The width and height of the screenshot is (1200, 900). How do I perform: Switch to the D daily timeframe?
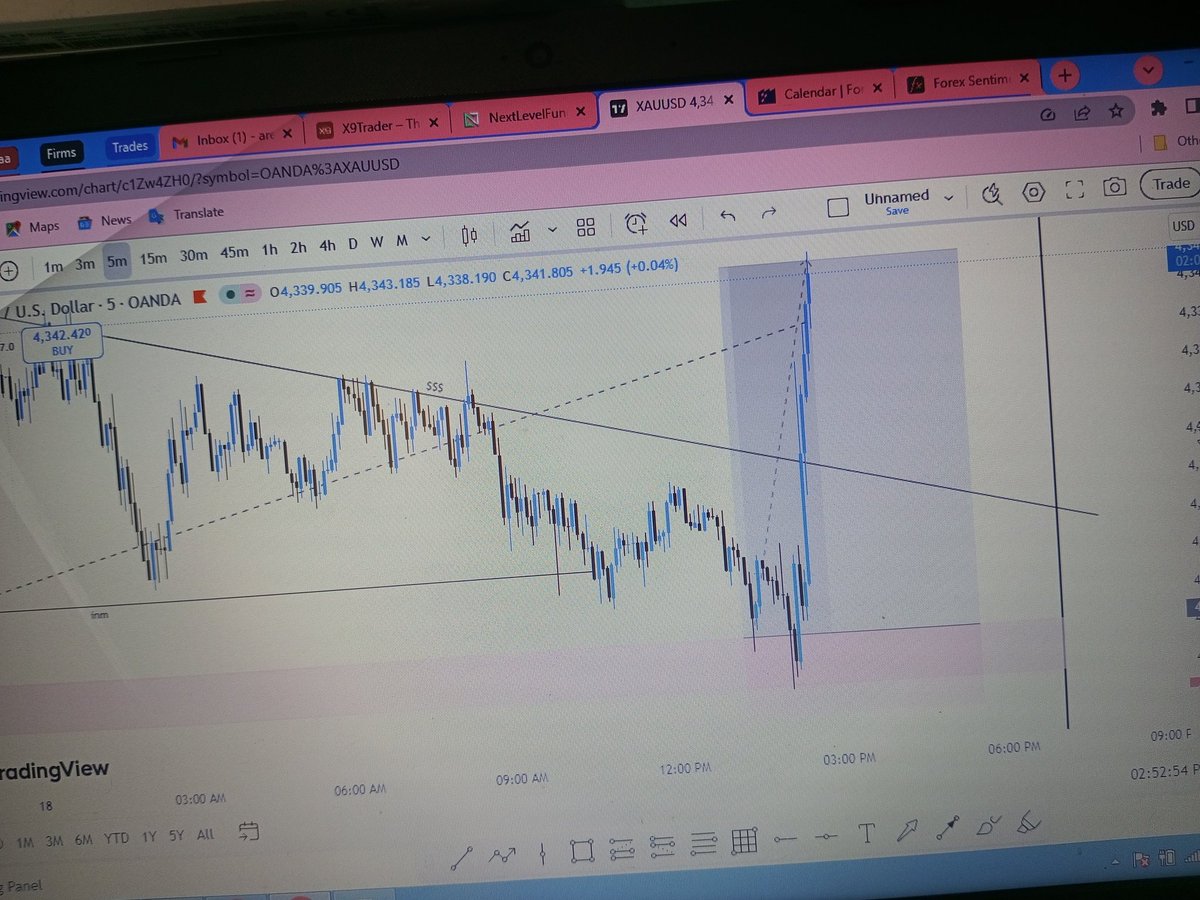pyautogui.click(x=353, y=244)
